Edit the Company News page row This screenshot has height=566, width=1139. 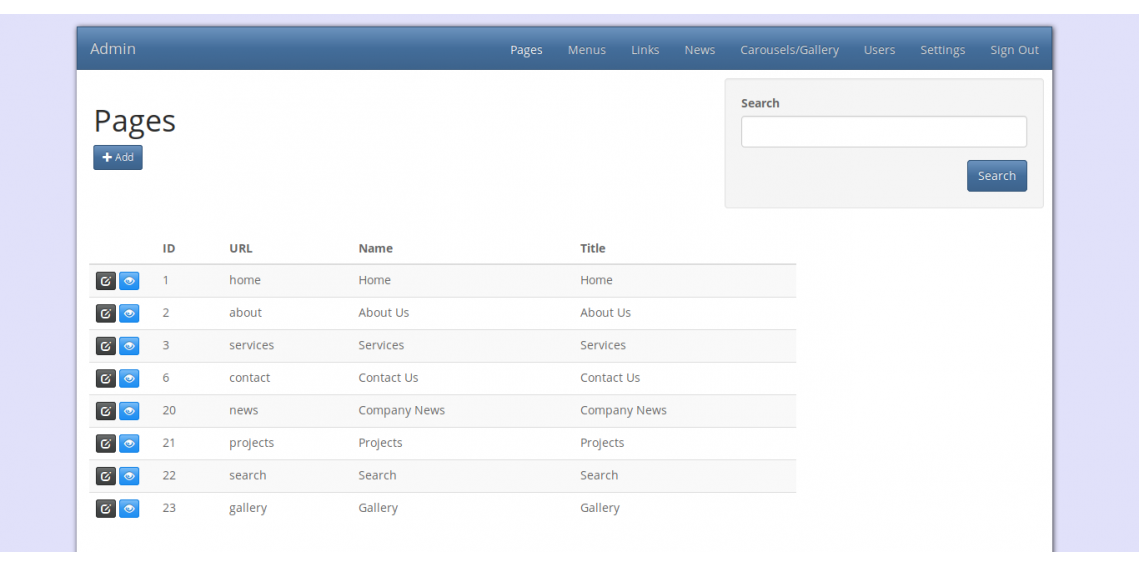click(x=106, y=411)
